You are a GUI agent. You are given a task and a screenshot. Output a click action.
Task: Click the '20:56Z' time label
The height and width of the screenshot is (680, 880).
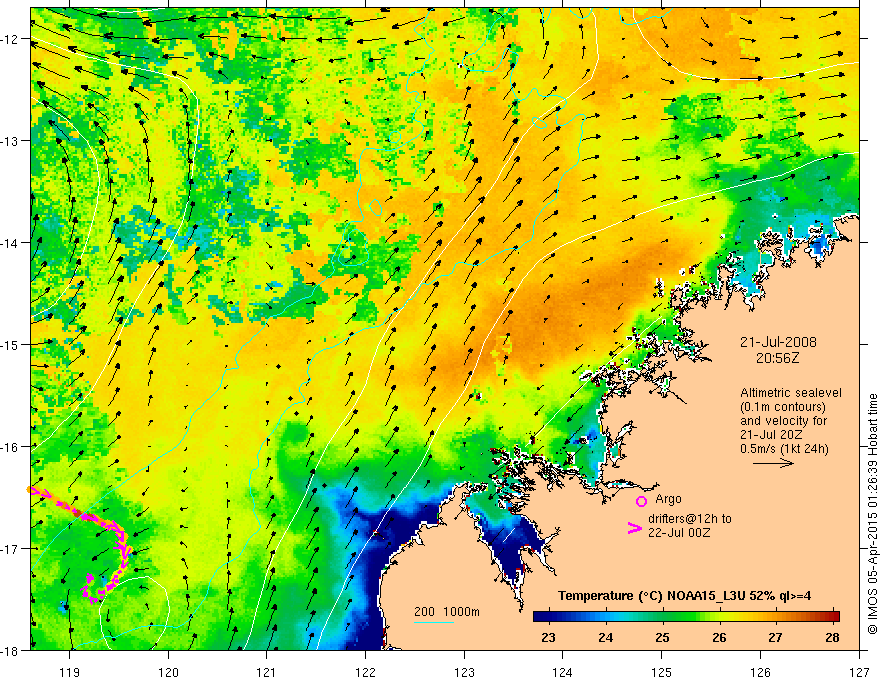777,358
